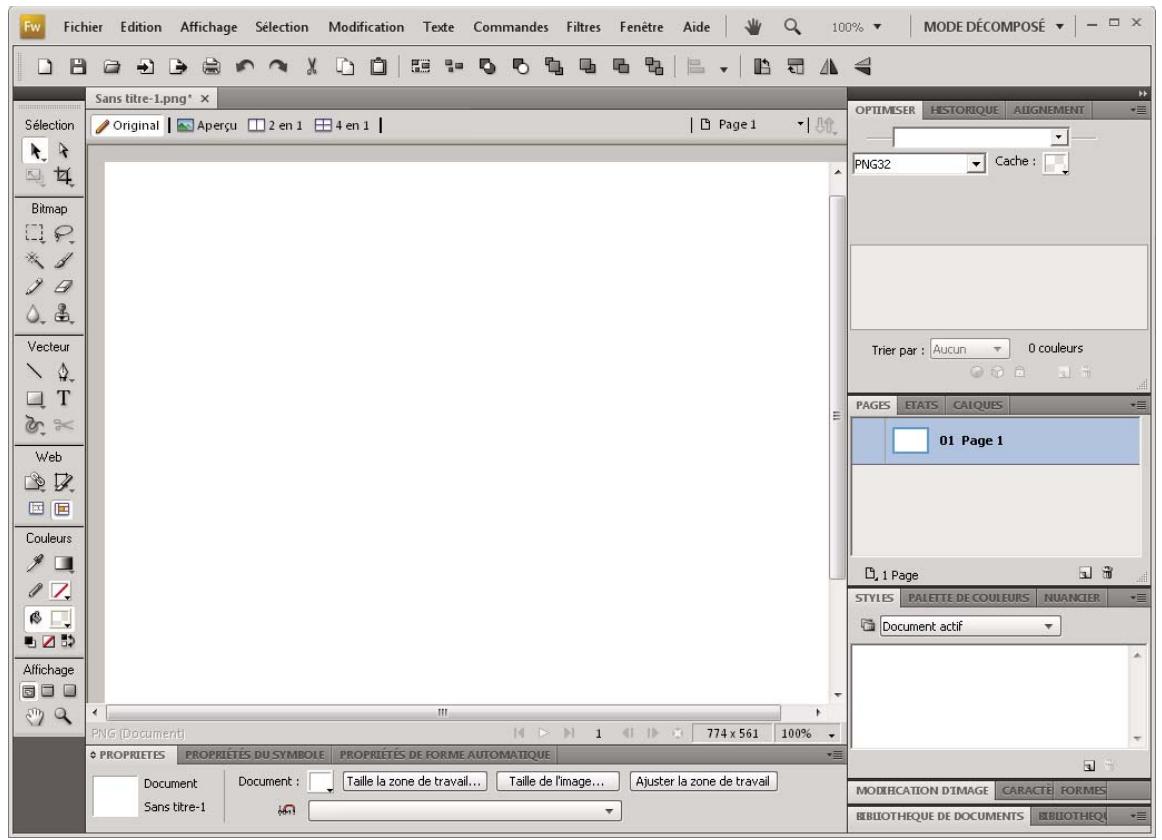
Task: Select the Marquee tool
Action: (35, 234)
